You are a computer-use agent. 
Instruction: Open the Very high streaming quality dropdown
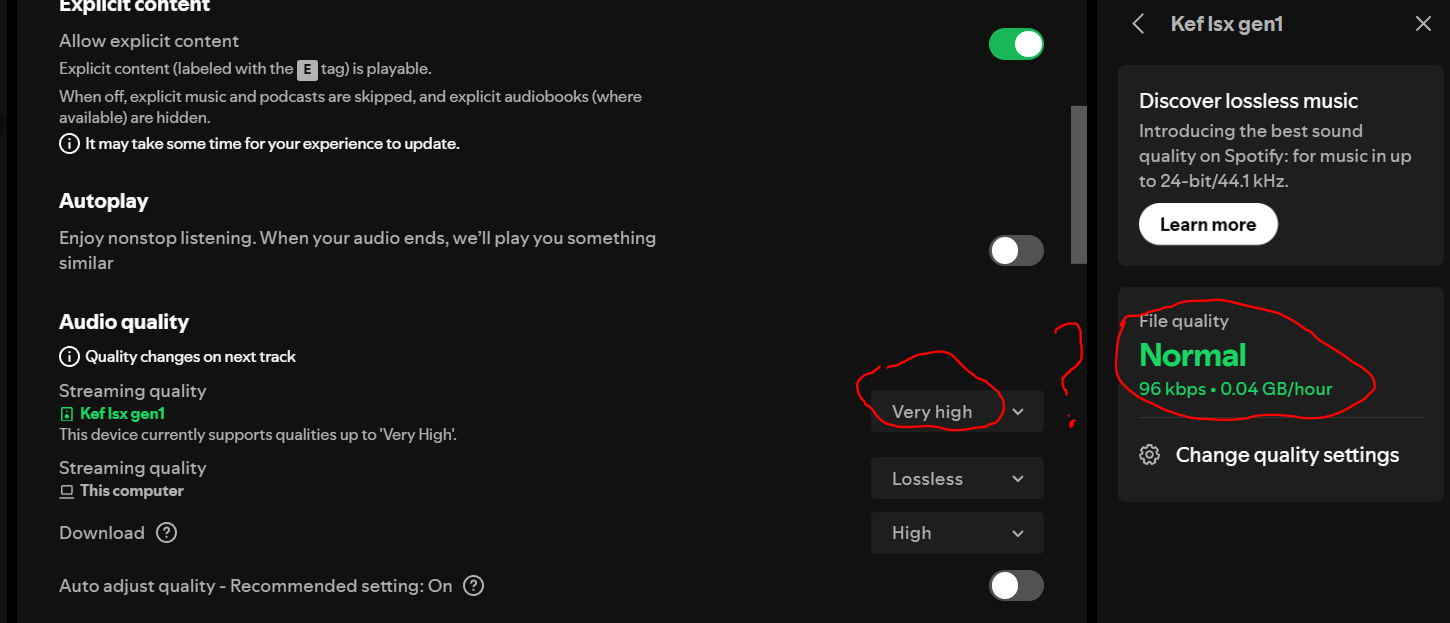pos(957,411)
